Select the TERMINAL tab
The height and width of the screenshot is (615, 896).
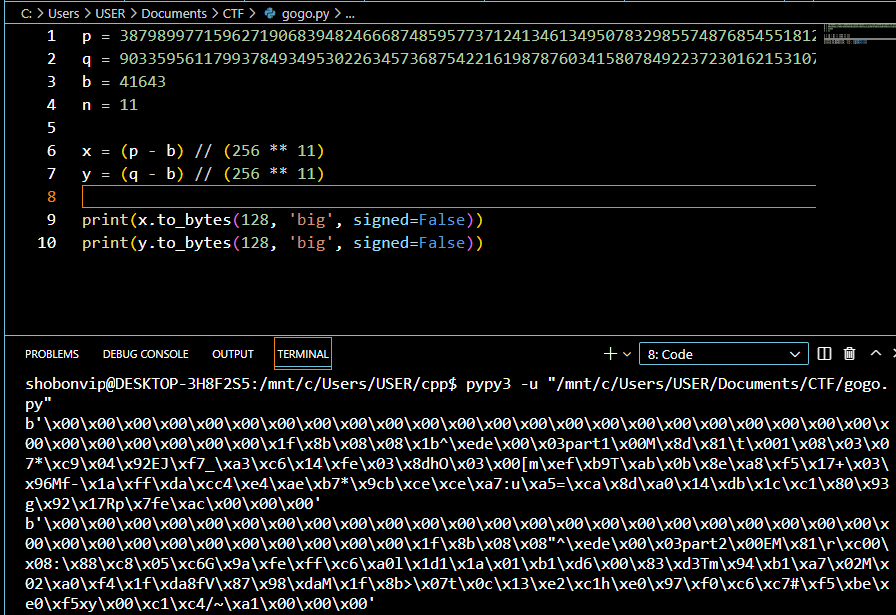click(303, 354)
